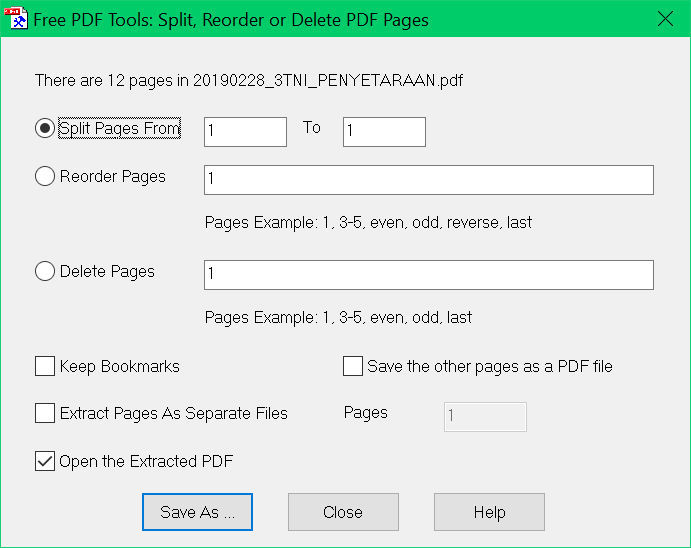Image resolution: width=691 pixels, height=548 pixels.
Task: Click the Reorder Pages text field
Action: tap(429, 180)
